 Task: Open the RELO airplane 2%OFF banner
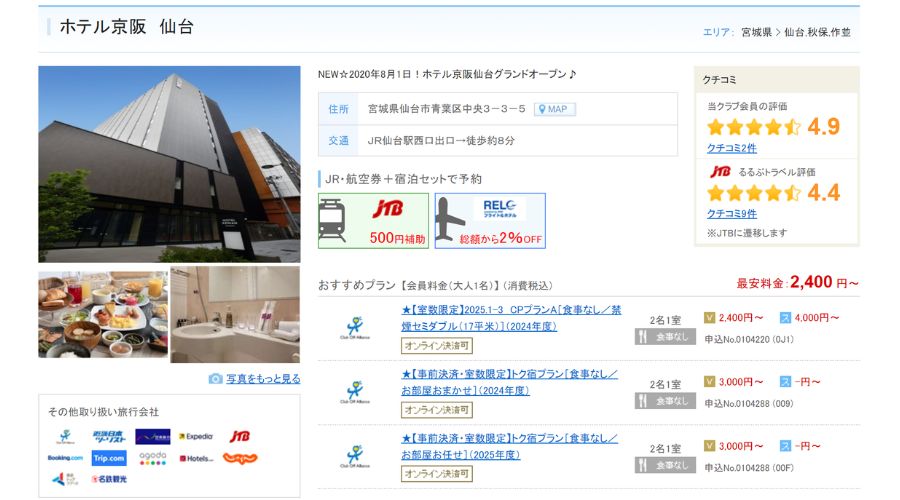(x=490, y=221)
